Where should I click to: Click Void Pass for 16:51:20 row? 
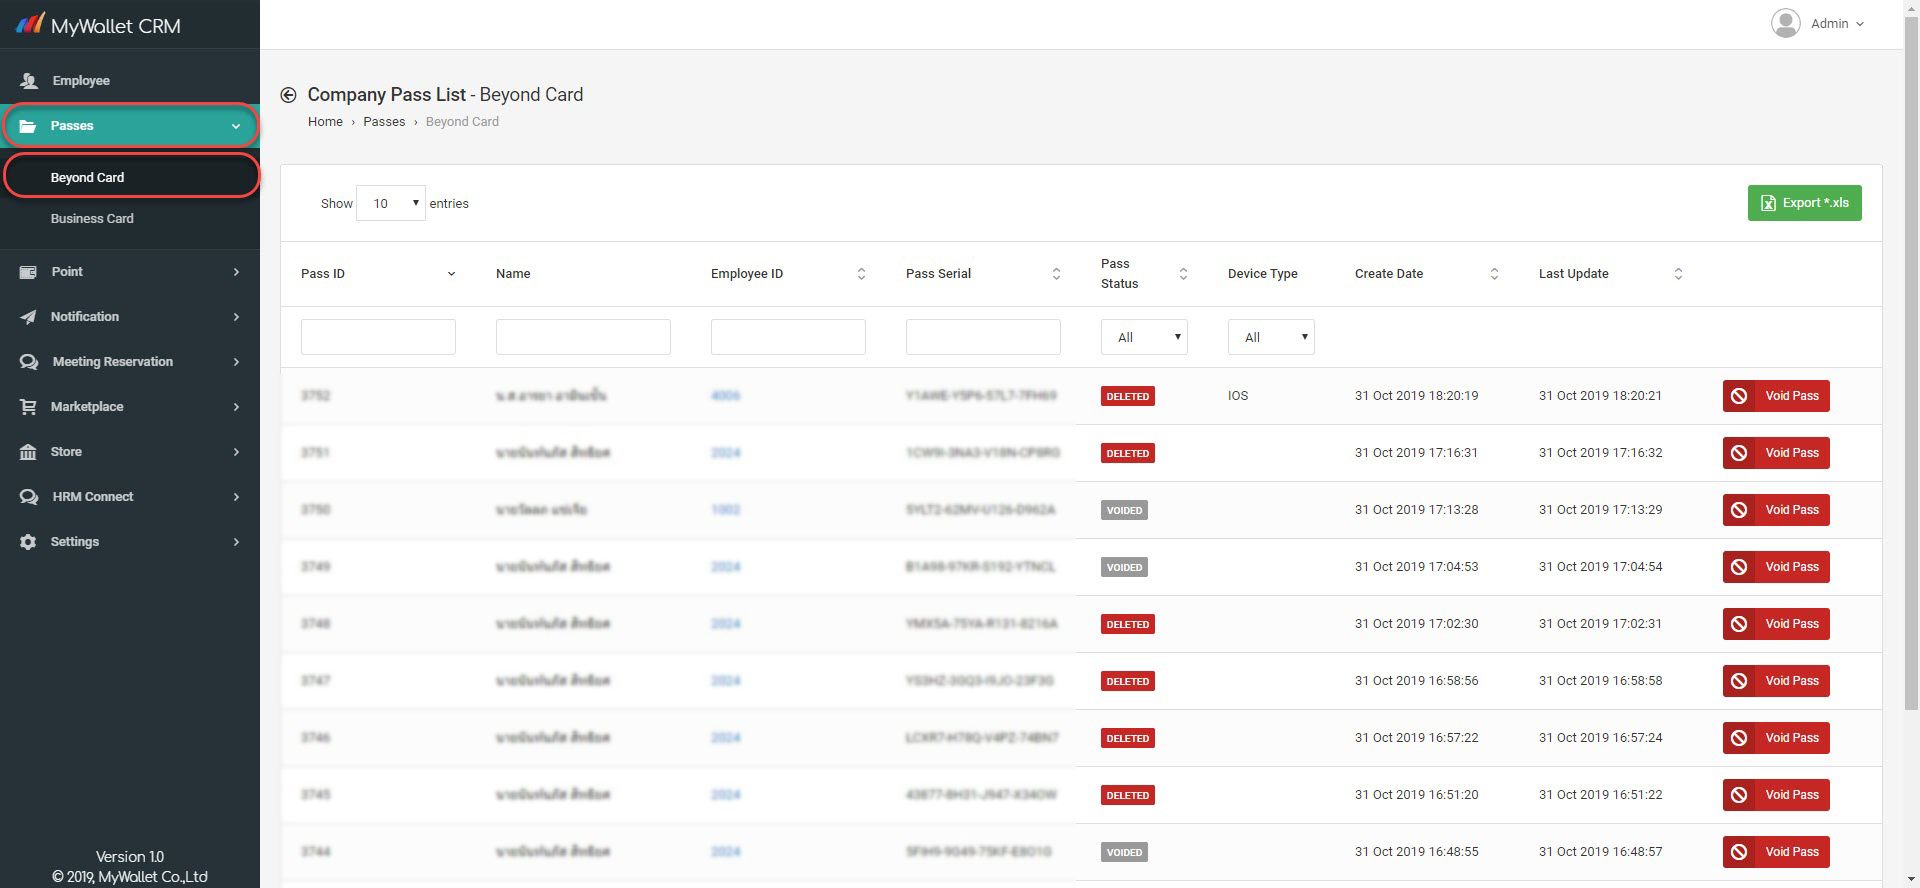1776,795
